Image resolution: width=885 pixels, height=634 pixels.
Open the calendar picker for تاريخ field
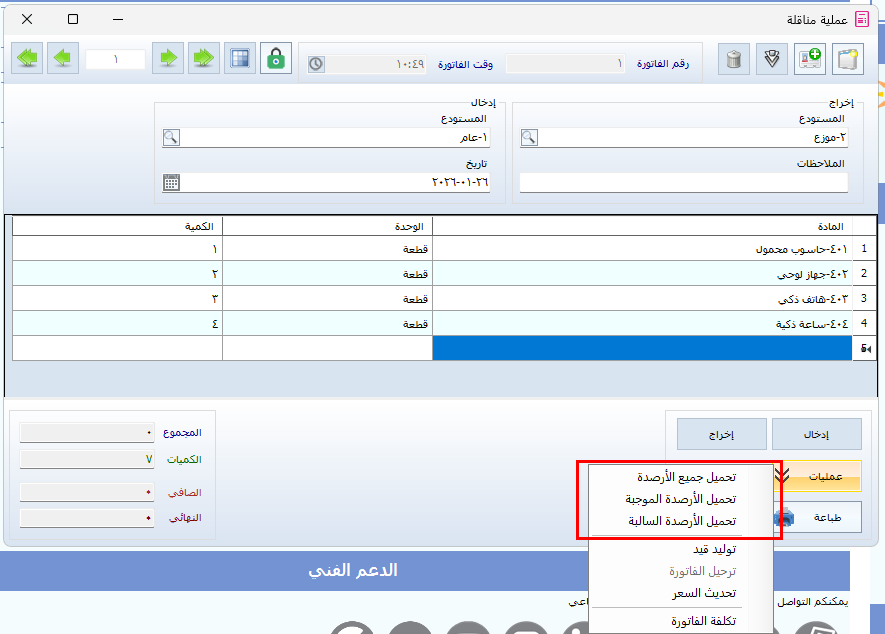pyautogui.click(x=171, y=183)
